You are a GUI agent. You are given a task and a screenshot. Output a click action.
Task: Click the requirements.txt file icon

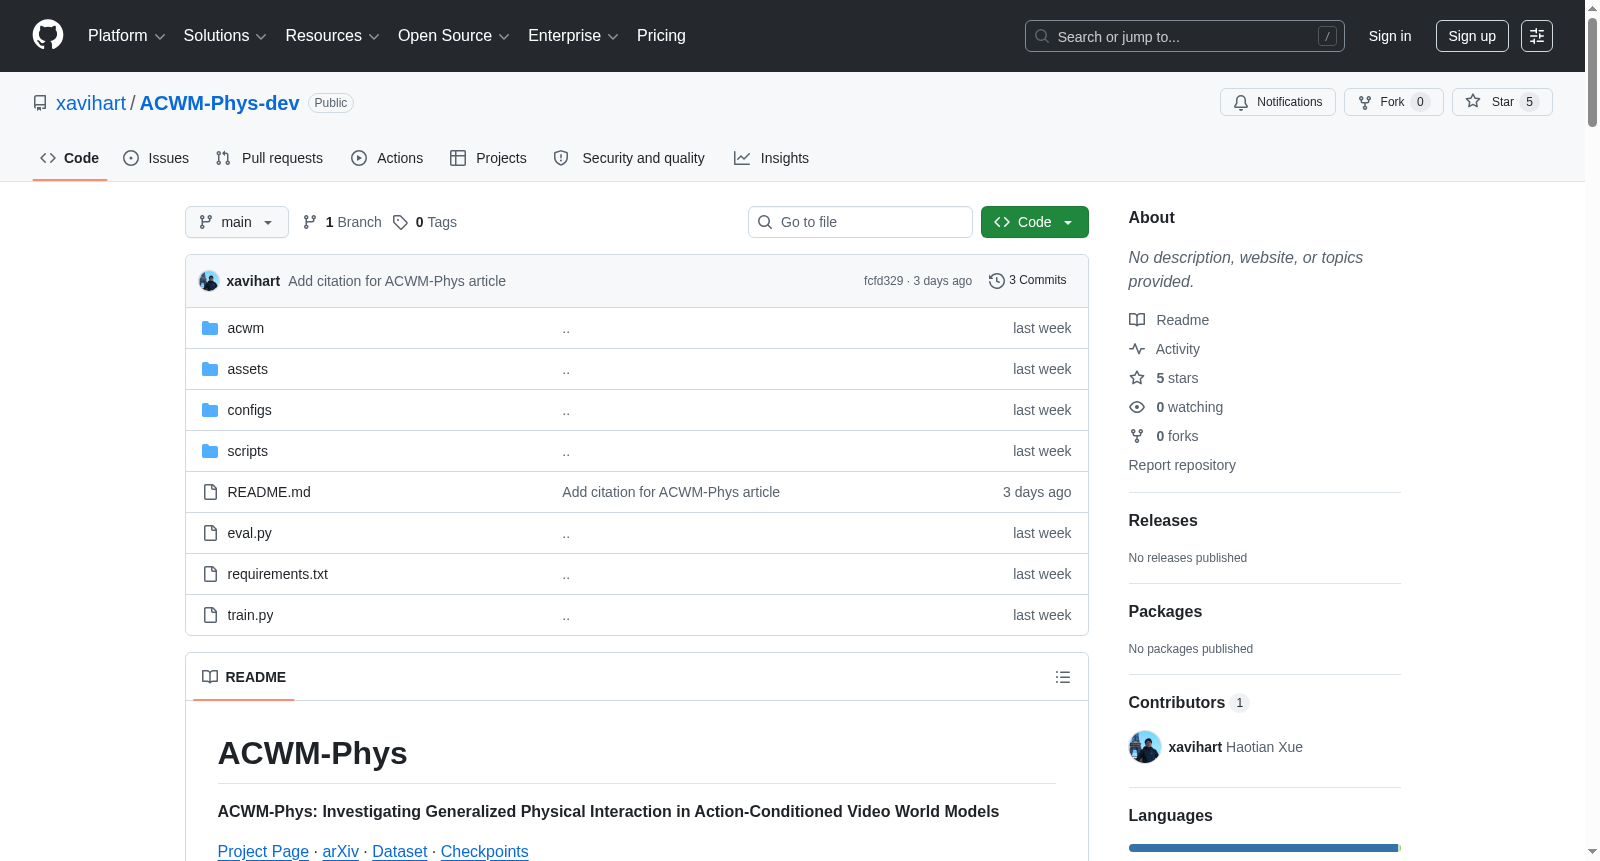click(210, 574)
